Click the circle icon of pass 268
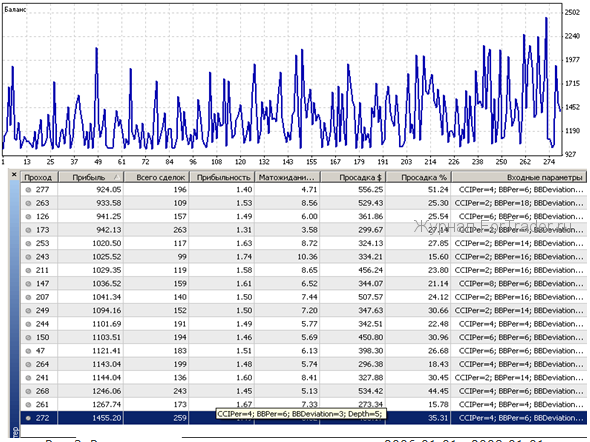The image size is (590, 442). click(x=28, y=391)
